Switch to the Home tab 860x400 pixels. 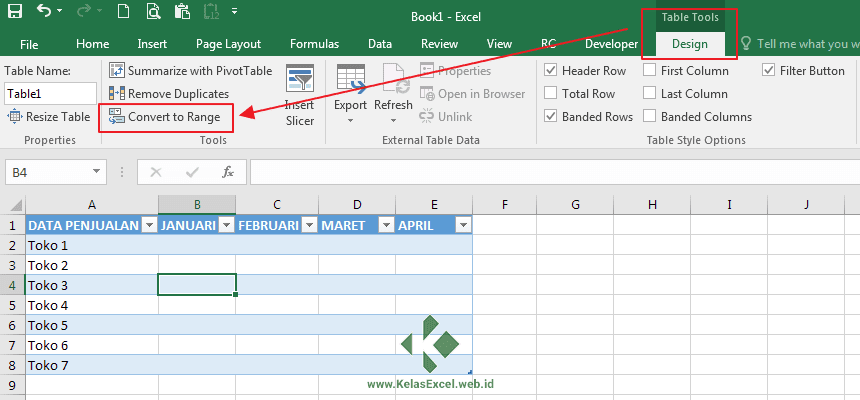point(92,44)
